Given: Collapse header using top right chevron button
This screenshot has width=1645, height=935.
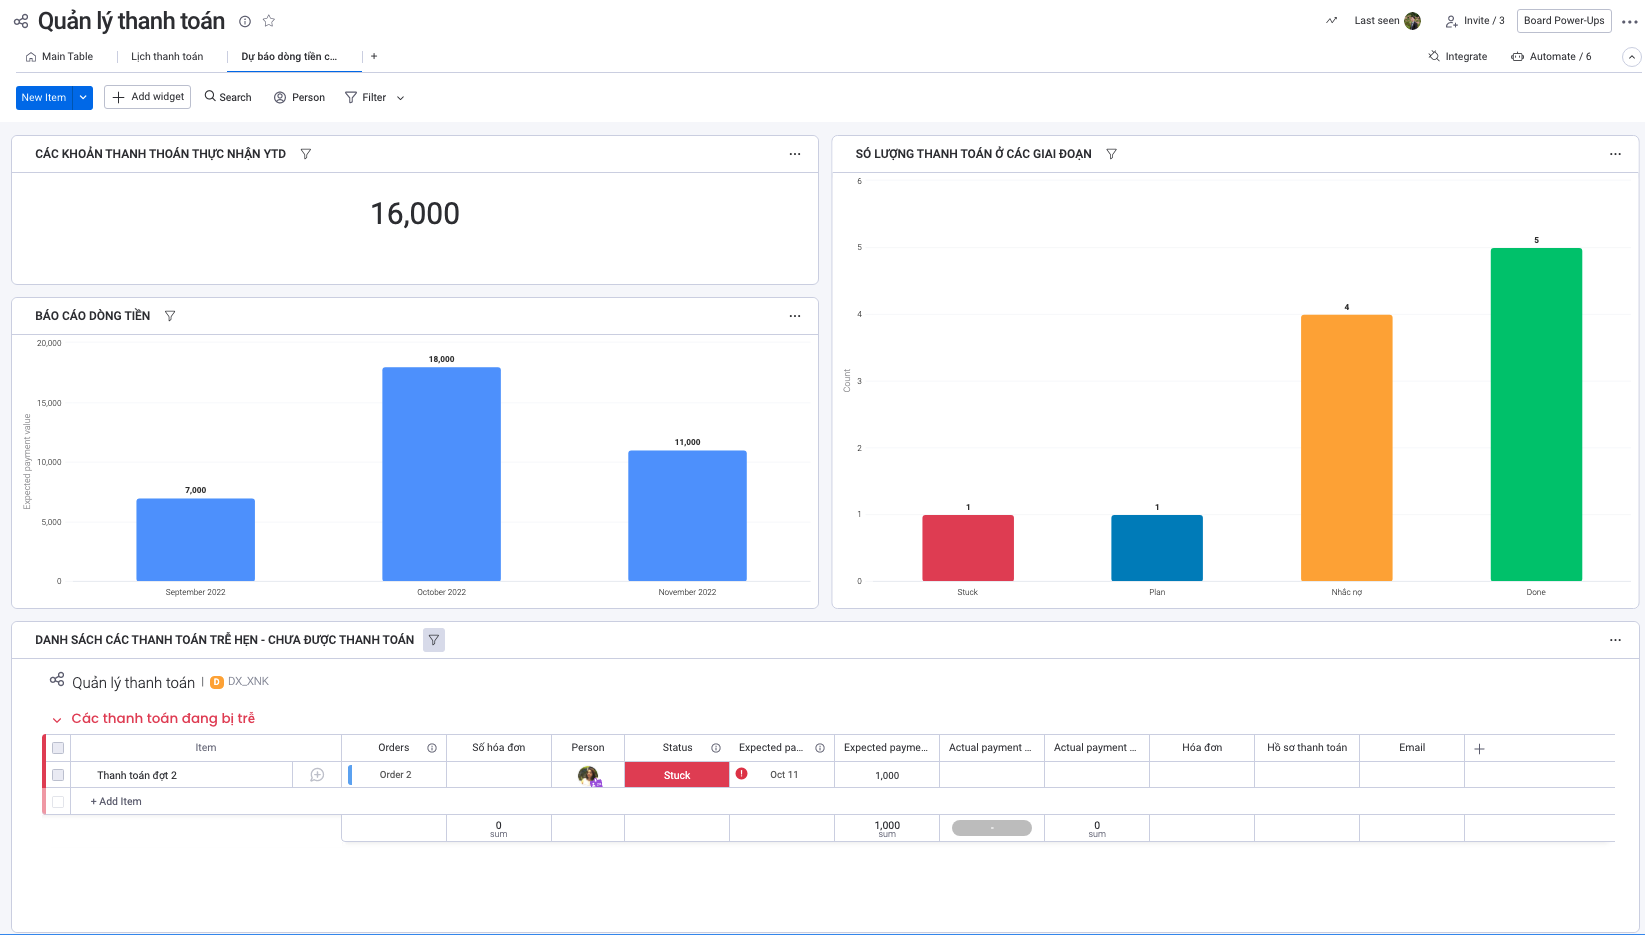Looking at the screenshot, I should coord(1631,57).
